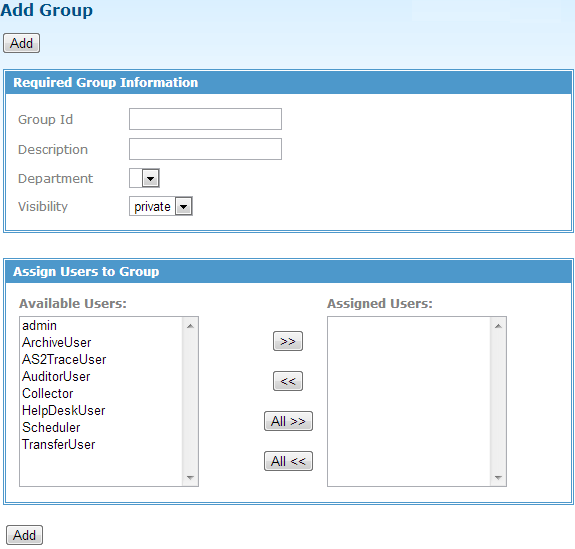This screenshot has height=549, width=575.
Task: Select ArchiveUser in Available Users list
Action: (102, 343)
